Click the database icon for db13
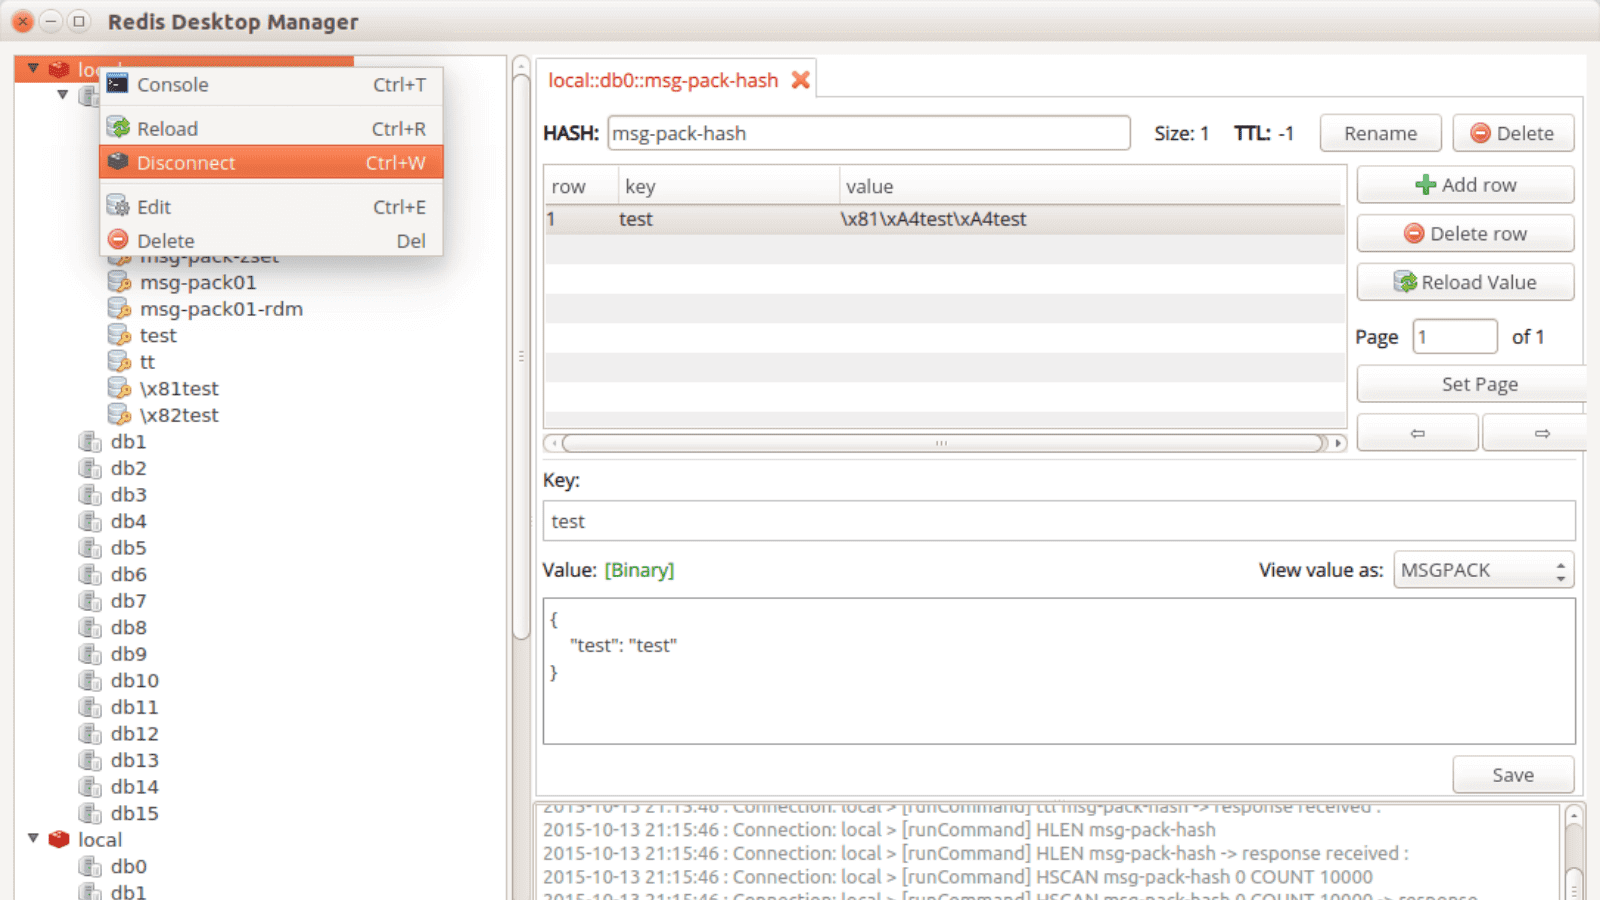The image size is (1600, 900). [x=90, y=760]
